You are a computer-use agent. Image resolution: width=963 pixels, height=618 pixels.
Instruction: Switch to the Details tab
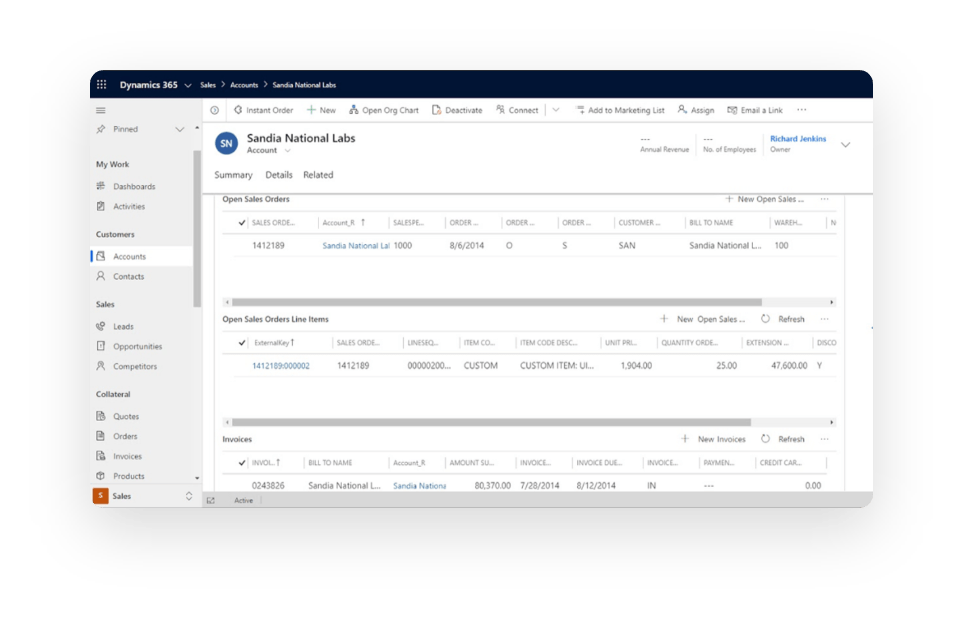point(279,175)
